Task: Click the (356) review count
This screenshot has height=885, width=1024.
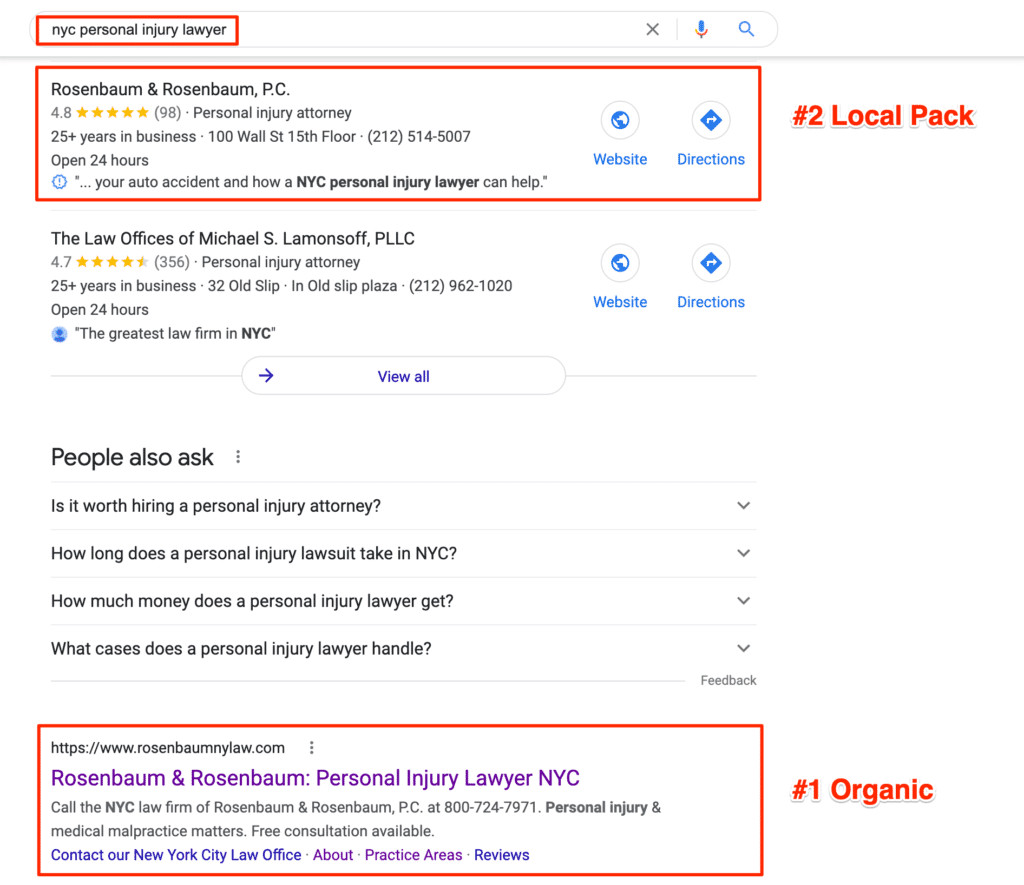Action: [x=172, y=263]
